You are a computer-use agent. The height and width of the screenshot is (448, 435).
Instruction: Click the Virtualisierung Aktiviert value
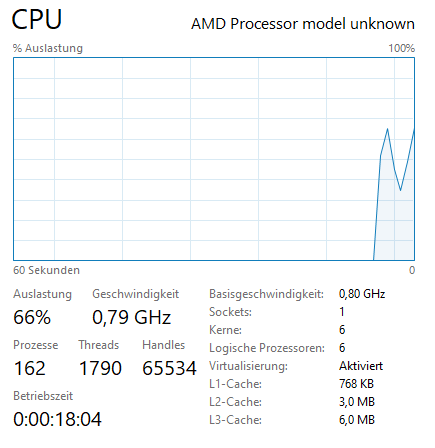tap(361, 366)
